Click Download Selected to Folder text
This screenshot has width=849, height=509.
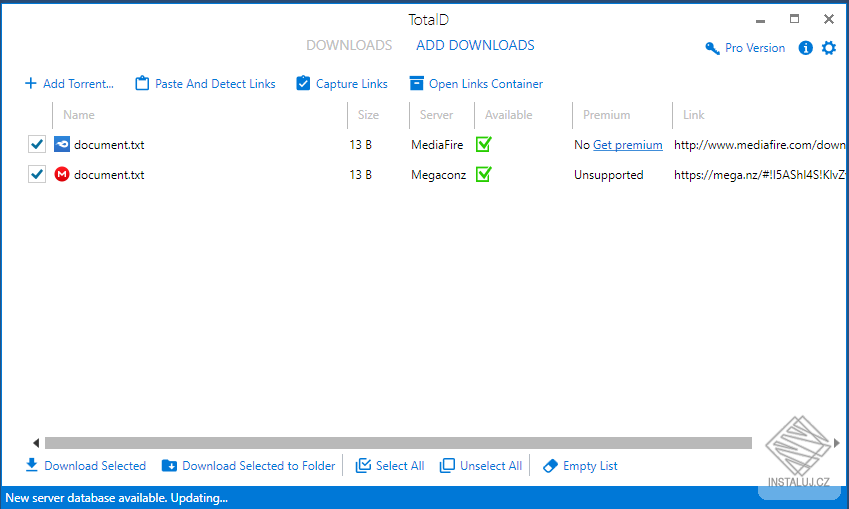(258, 466)
